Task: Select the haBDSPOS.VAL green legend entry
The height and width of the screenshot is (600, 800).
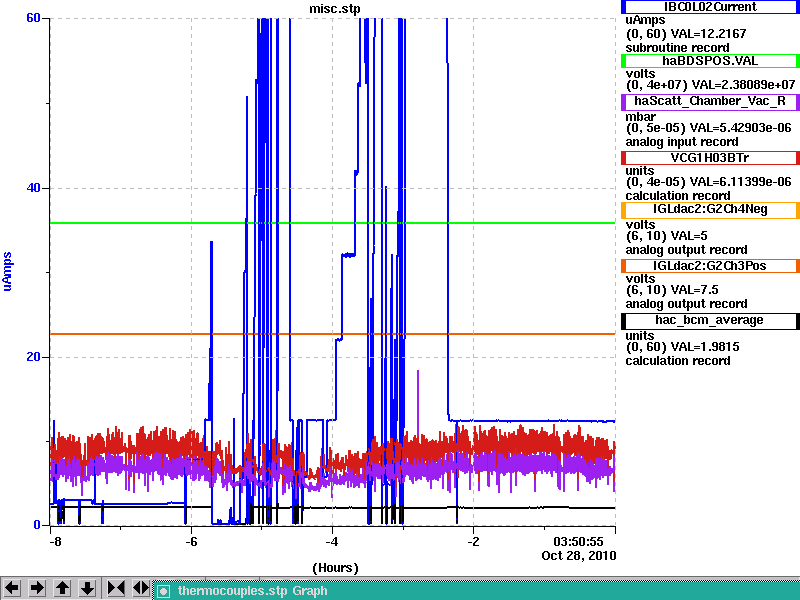Action: coord(710,61)
